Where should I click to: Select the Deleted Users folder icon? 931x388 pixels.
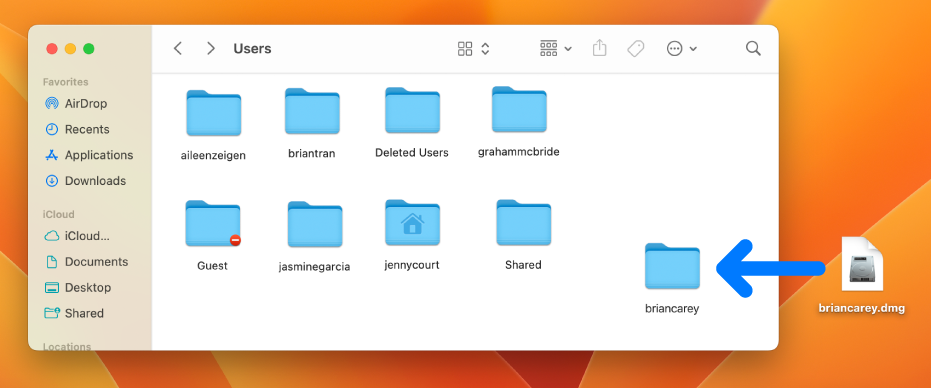point(412,110)
